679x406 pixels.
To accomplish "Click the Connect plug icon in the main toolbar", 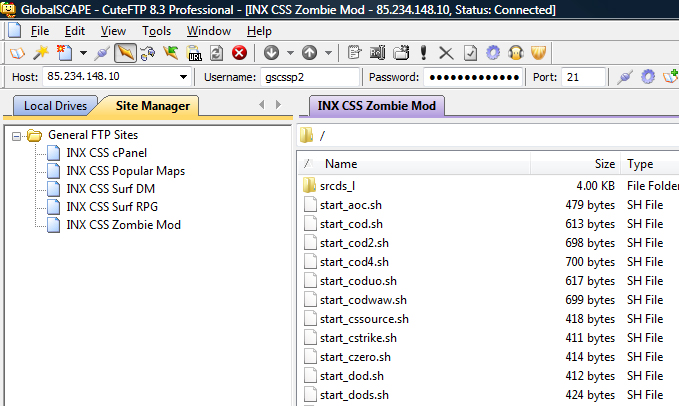I will pyautogui.click(x=102, y=53).
